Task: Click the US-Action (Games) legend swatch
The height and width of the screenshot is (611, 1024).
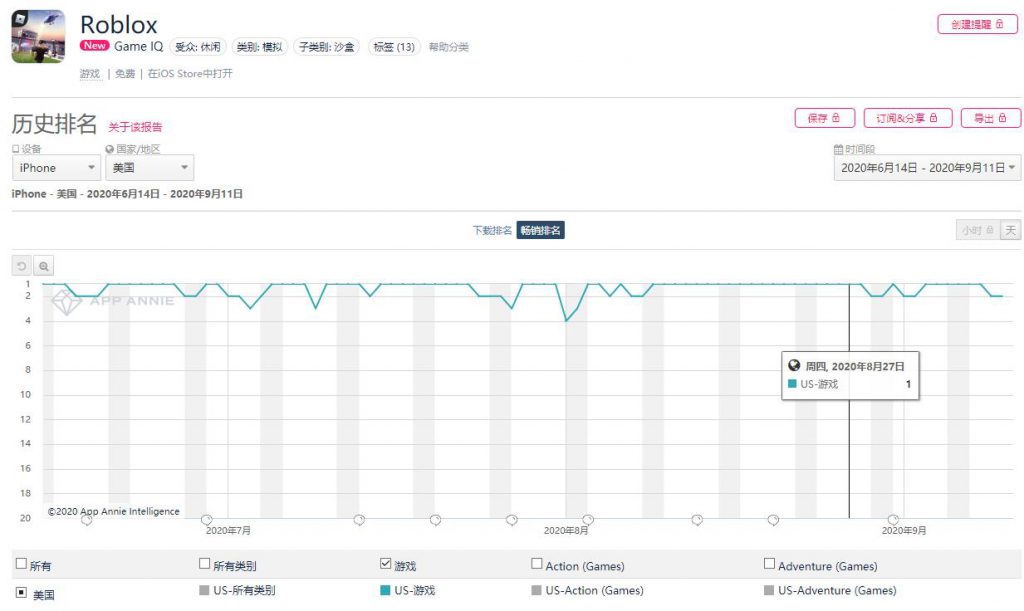Action: point(537,590)
